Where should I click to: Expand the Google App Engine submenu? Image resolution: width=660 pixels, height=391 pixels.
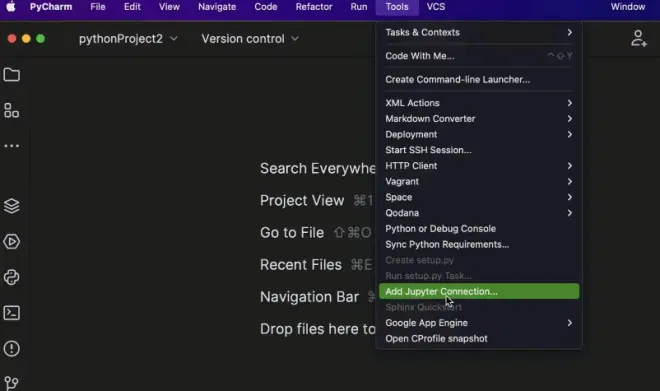(479, 323)
